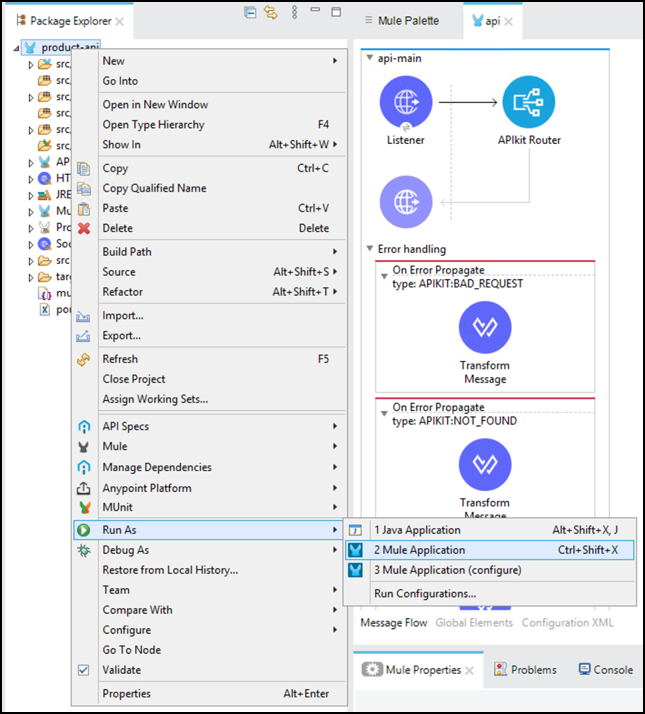
Task: Expand the JRE library node in Package Explorer
Action: (31, 195)
